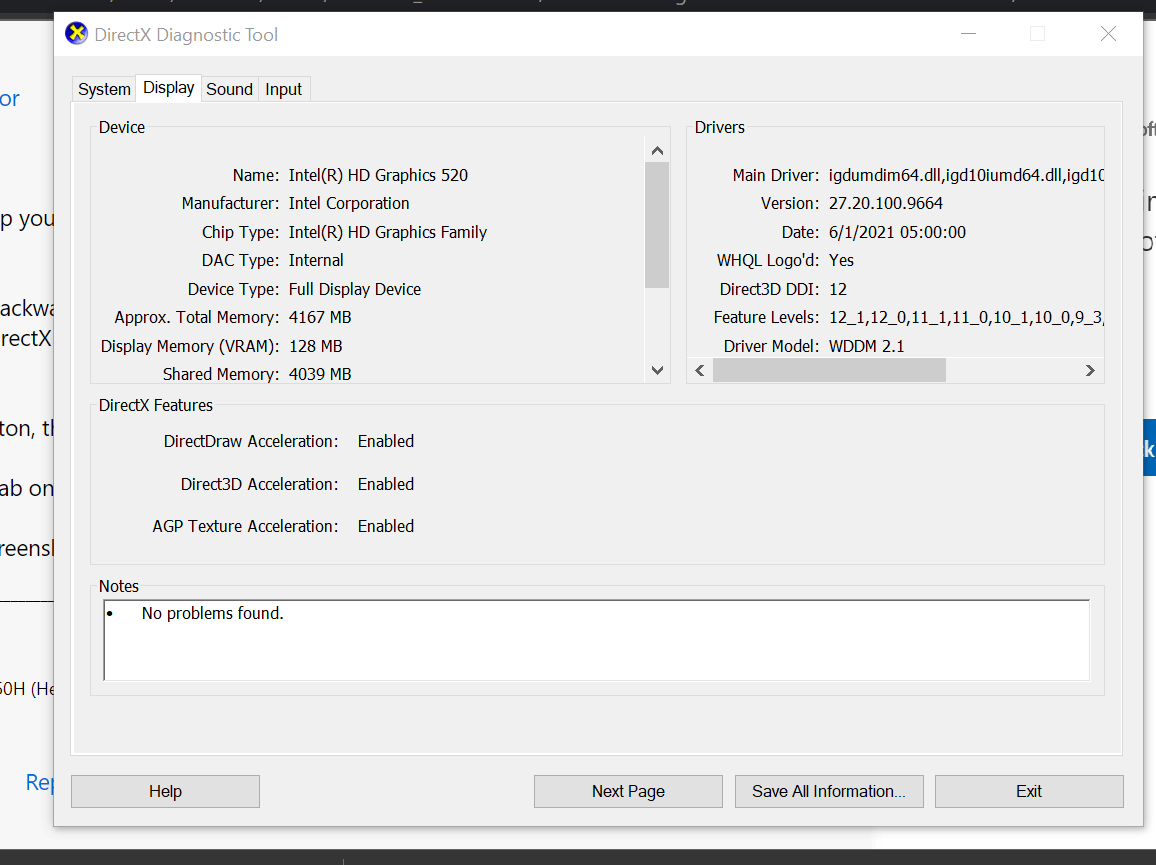The image size is (1156, 865).
Task: Click DirectDraw Acceleration Enabled value
Action: [x=386, y=441]
